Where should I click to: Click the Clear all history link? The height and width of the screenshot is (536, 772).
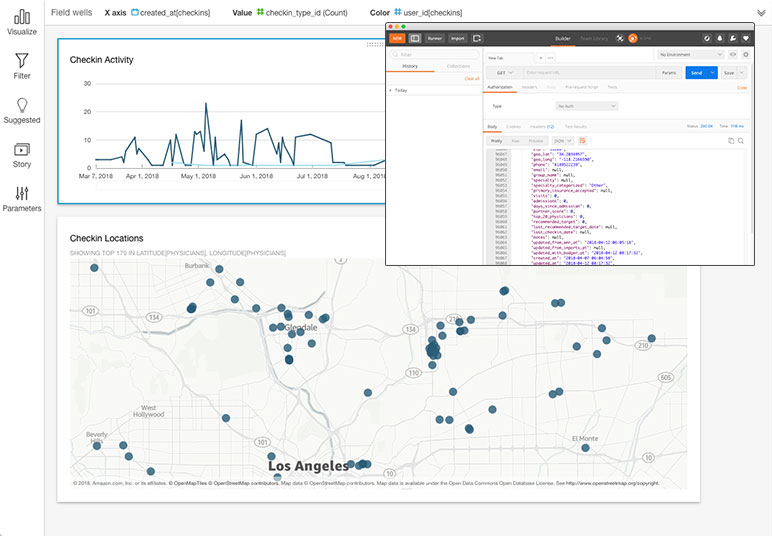pos(472,78)
